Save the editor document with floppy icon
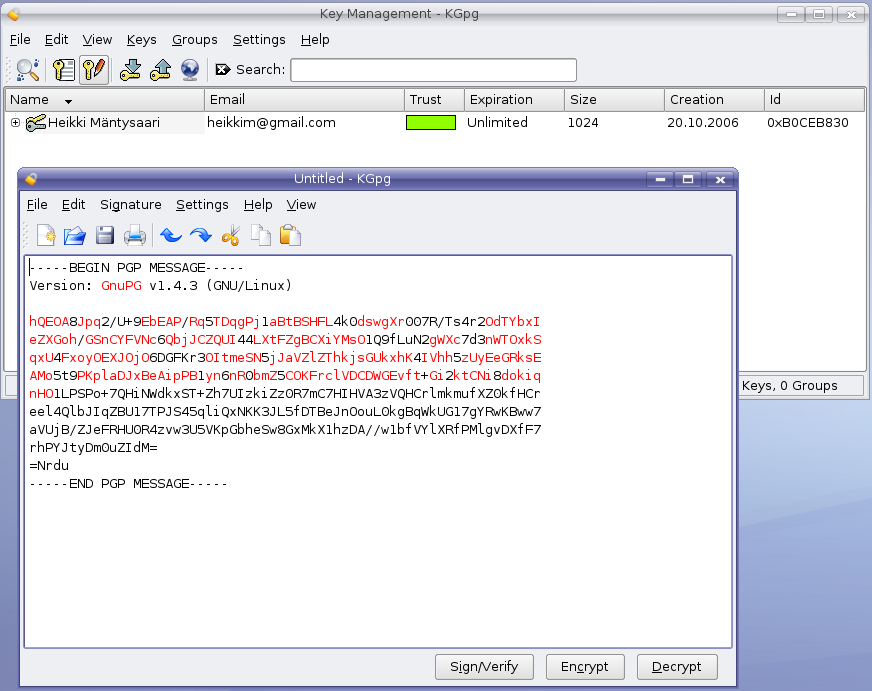The width and height of the screenshot is (872, 691). coord(105,236)
